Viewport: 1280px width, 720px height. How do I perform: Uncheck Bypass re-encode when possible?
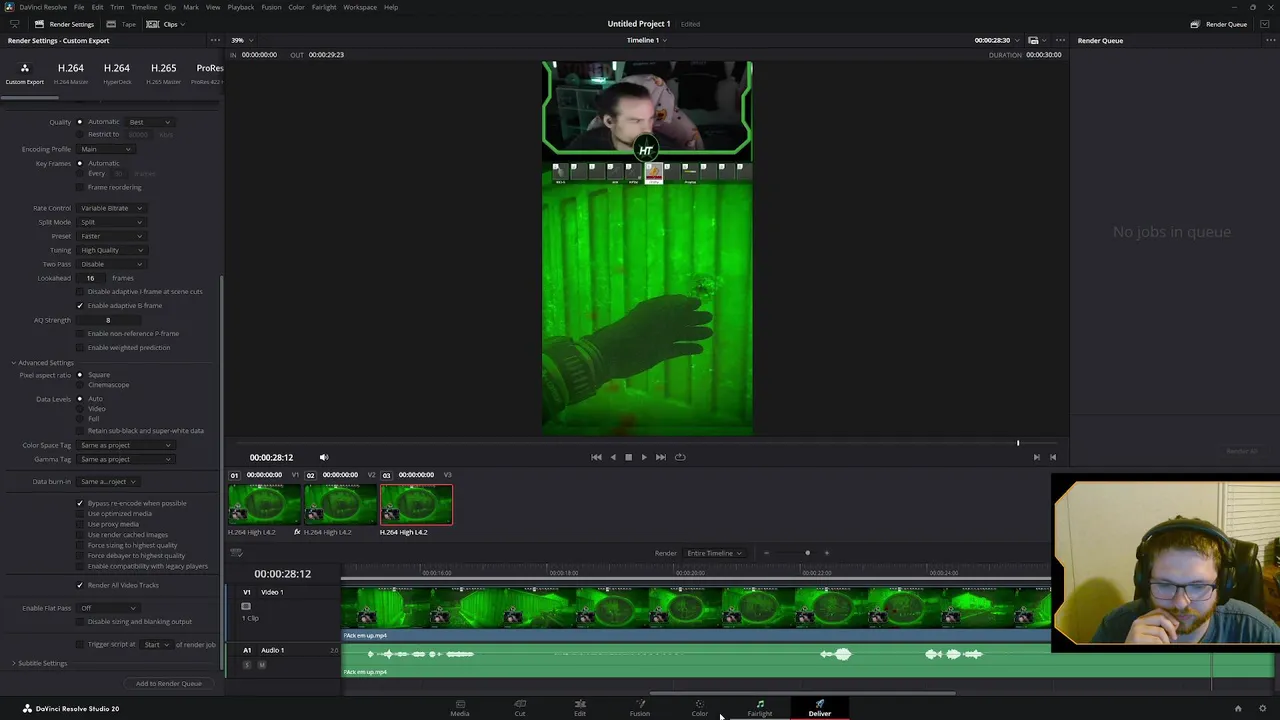80,503
